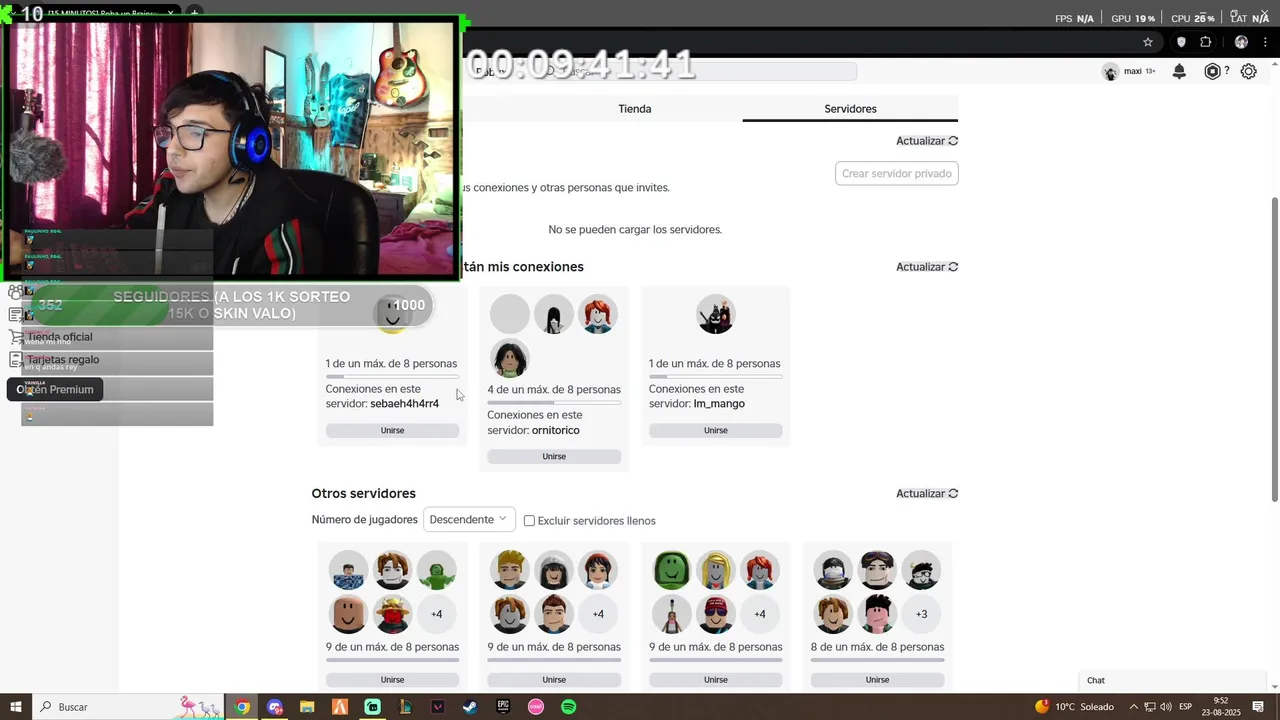Open the maxi profile avatar in Roblox header
This screenshot has width=1280, height=720.
[1110, 71]
